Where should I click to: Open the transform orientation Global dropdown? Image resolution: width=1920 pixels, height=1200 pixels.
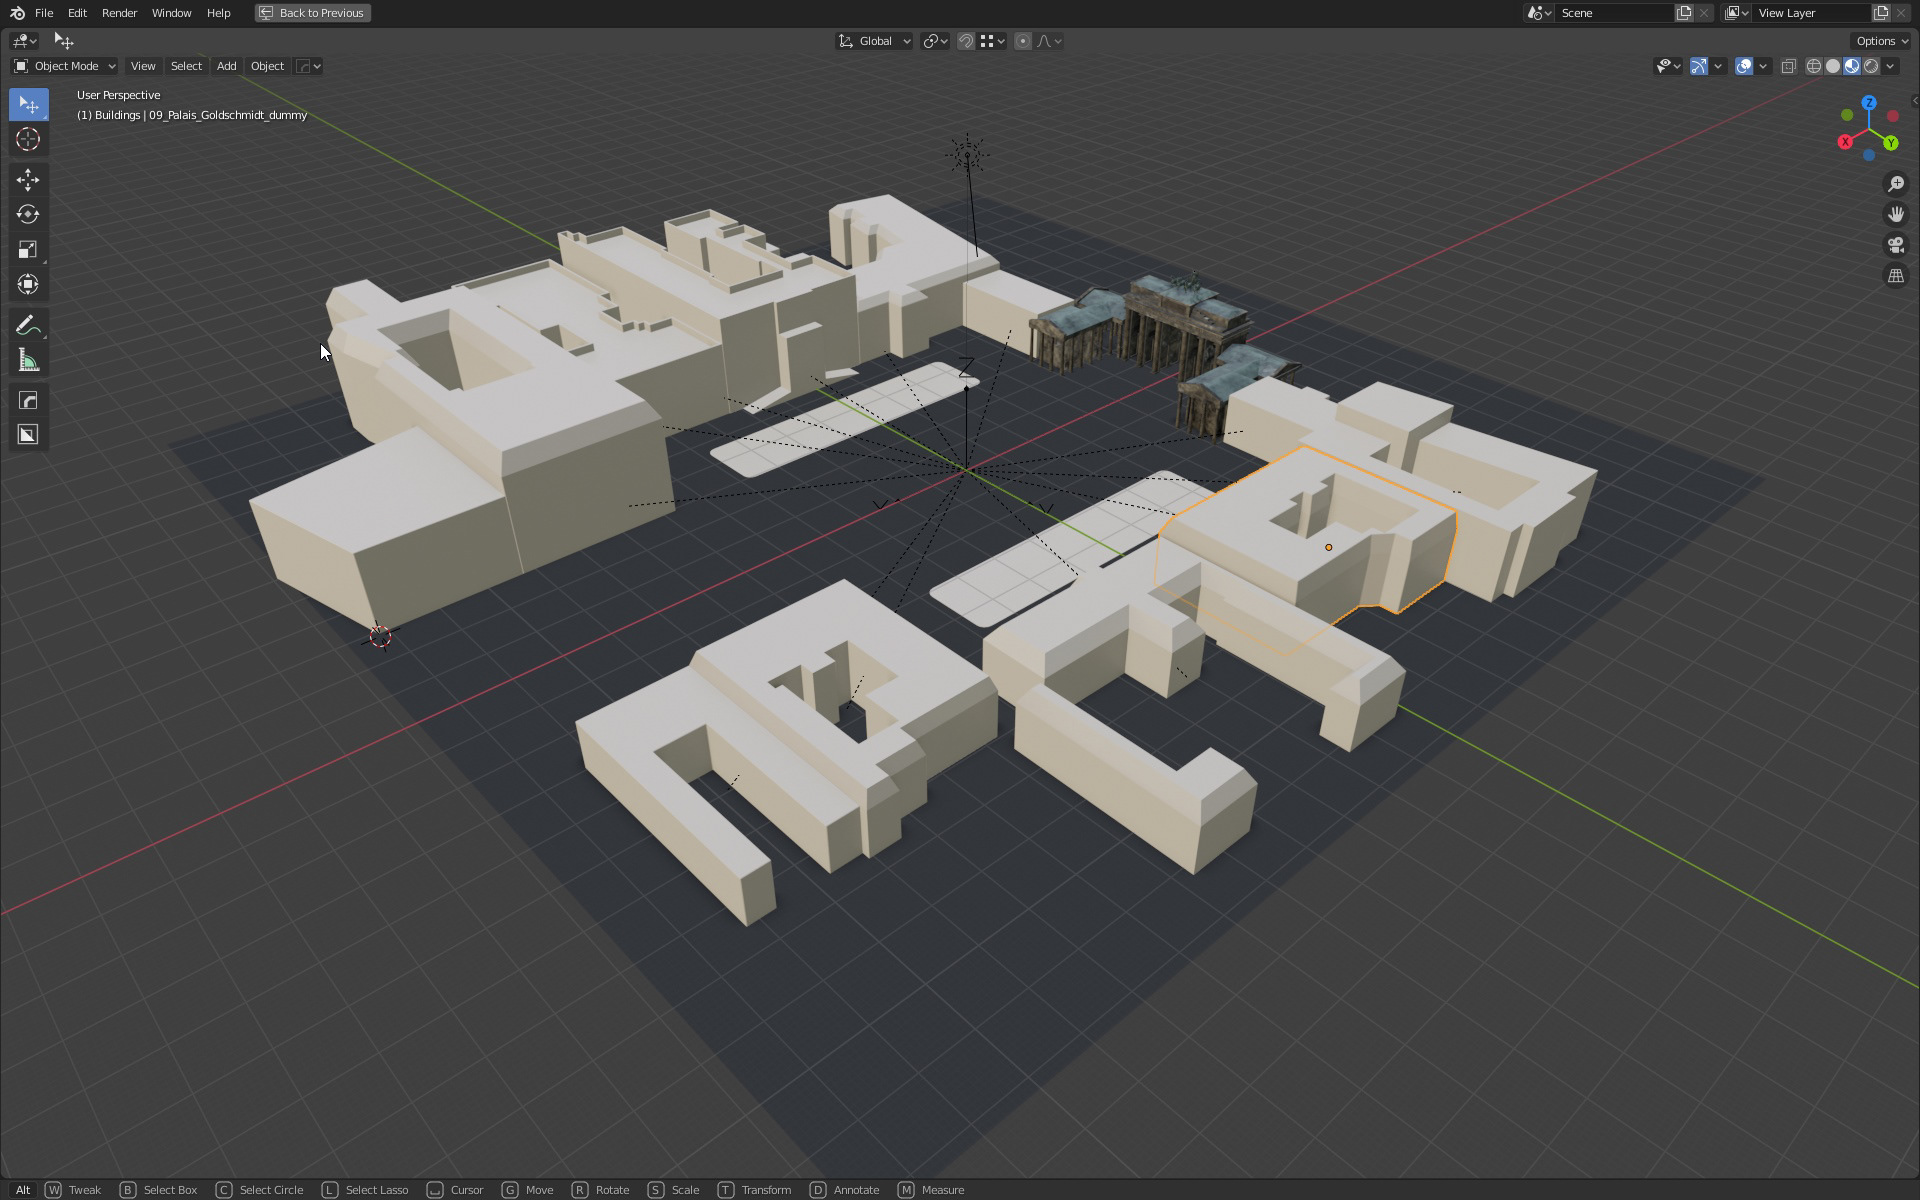coord(875,41)
